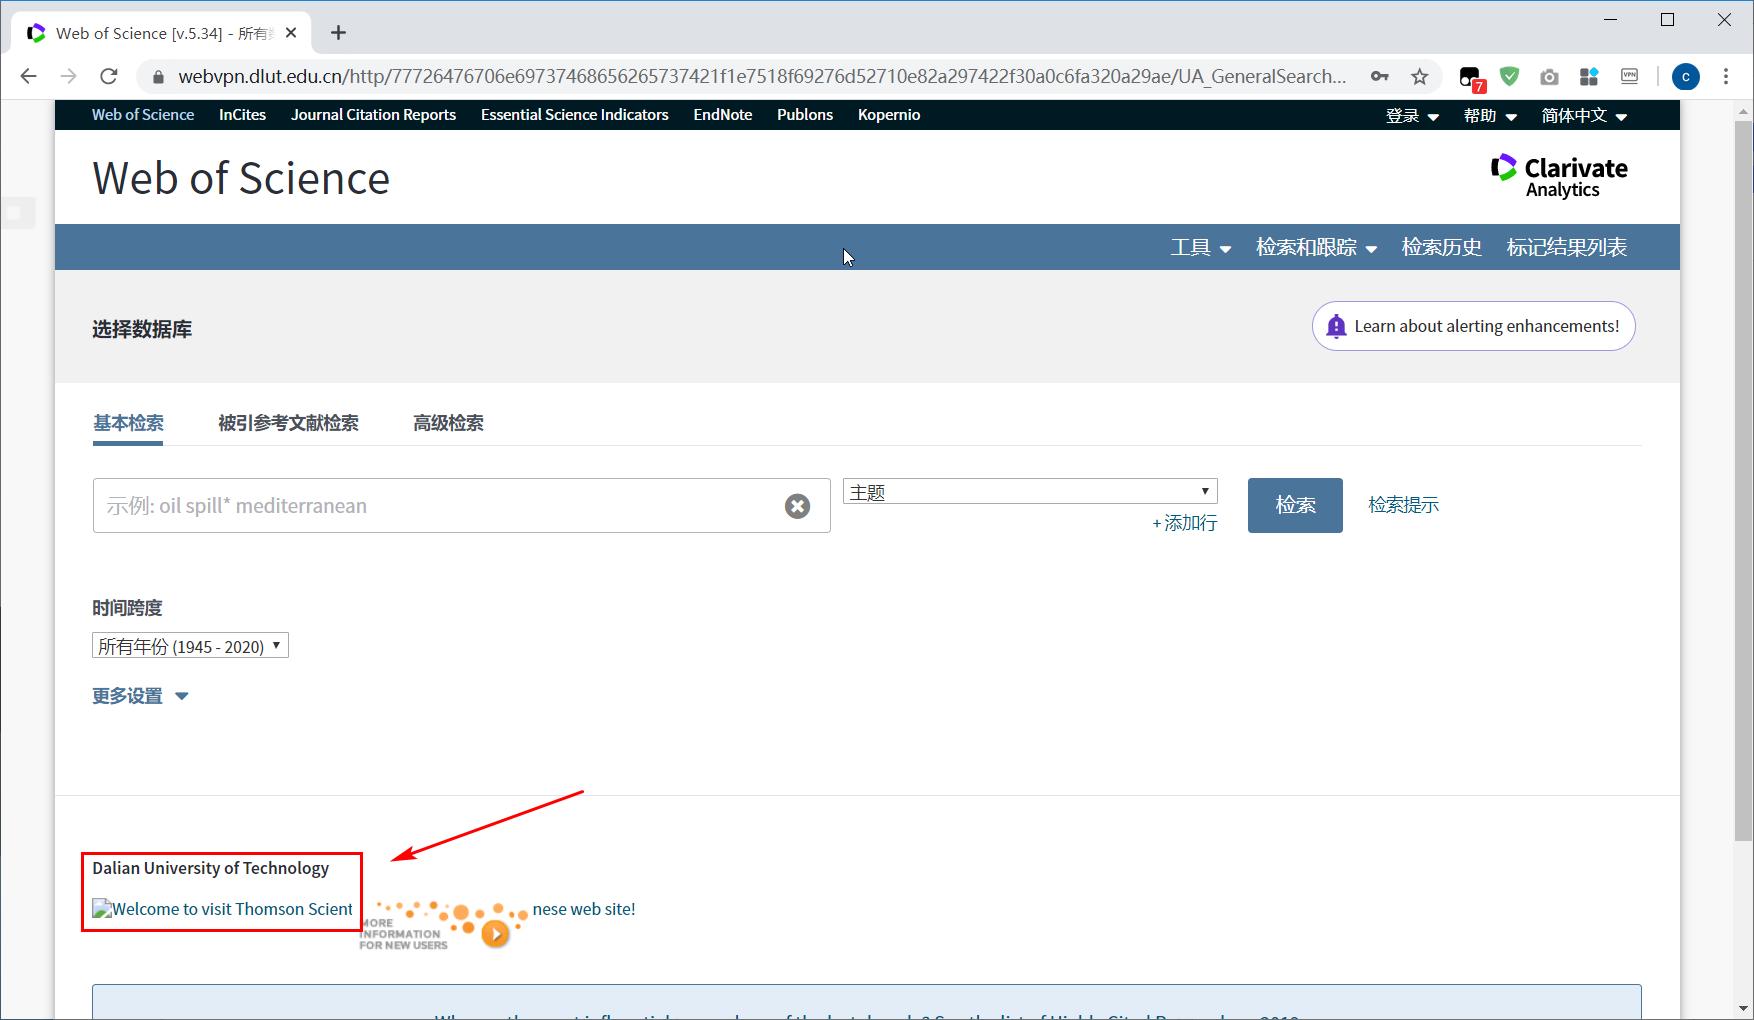Viewport: 1754px width, 1020px height.
Task: Expand the 工具 tools menu
Action: pyautogui.click(x=1201, y=247)
